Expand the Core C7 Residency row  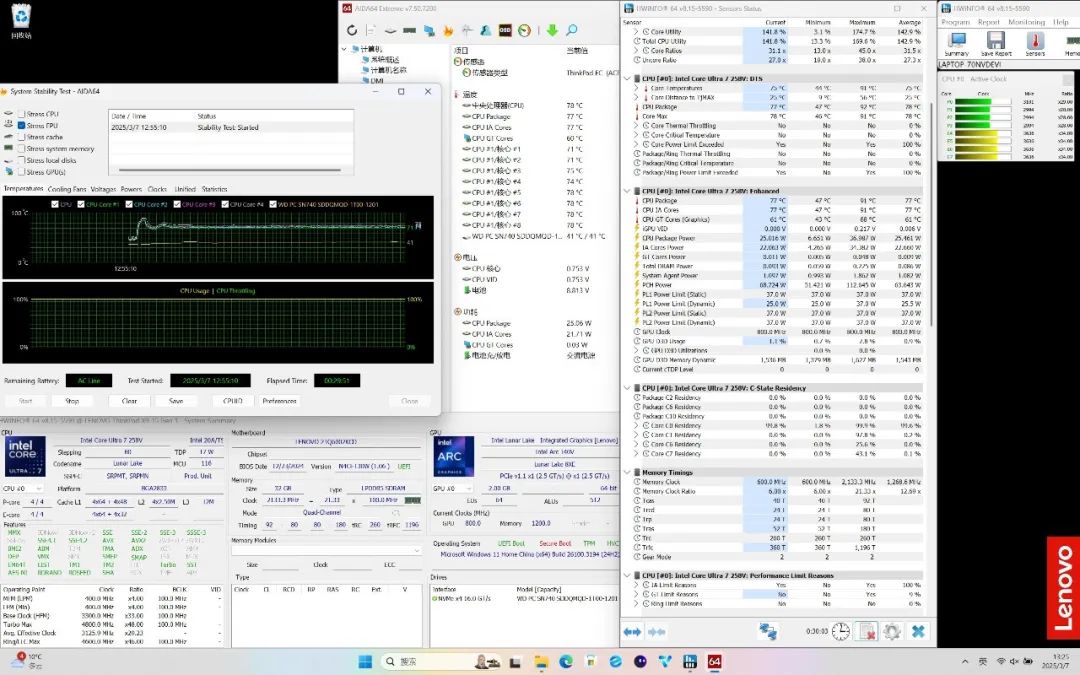636,454
